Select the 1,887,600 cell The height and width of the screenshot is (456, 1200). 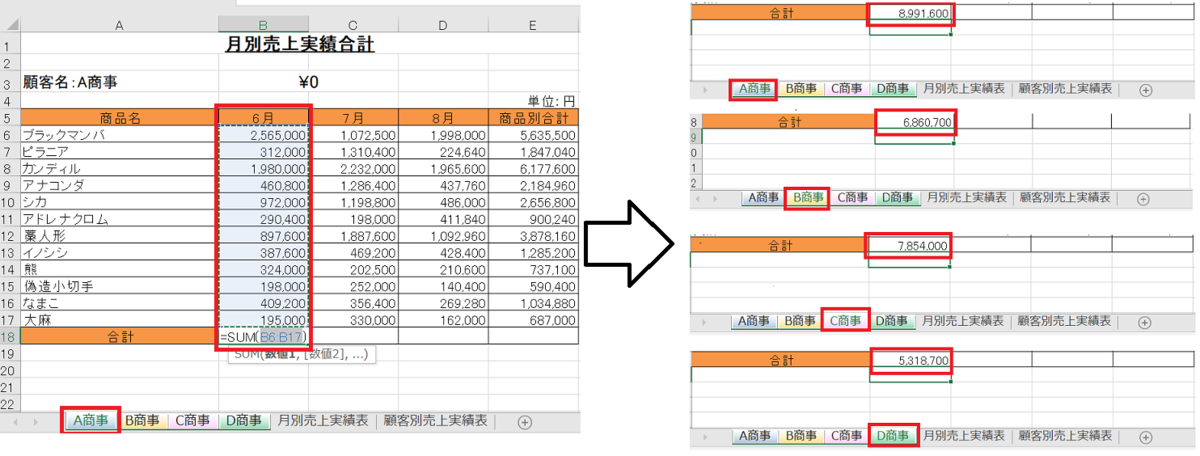coord(354,236)
